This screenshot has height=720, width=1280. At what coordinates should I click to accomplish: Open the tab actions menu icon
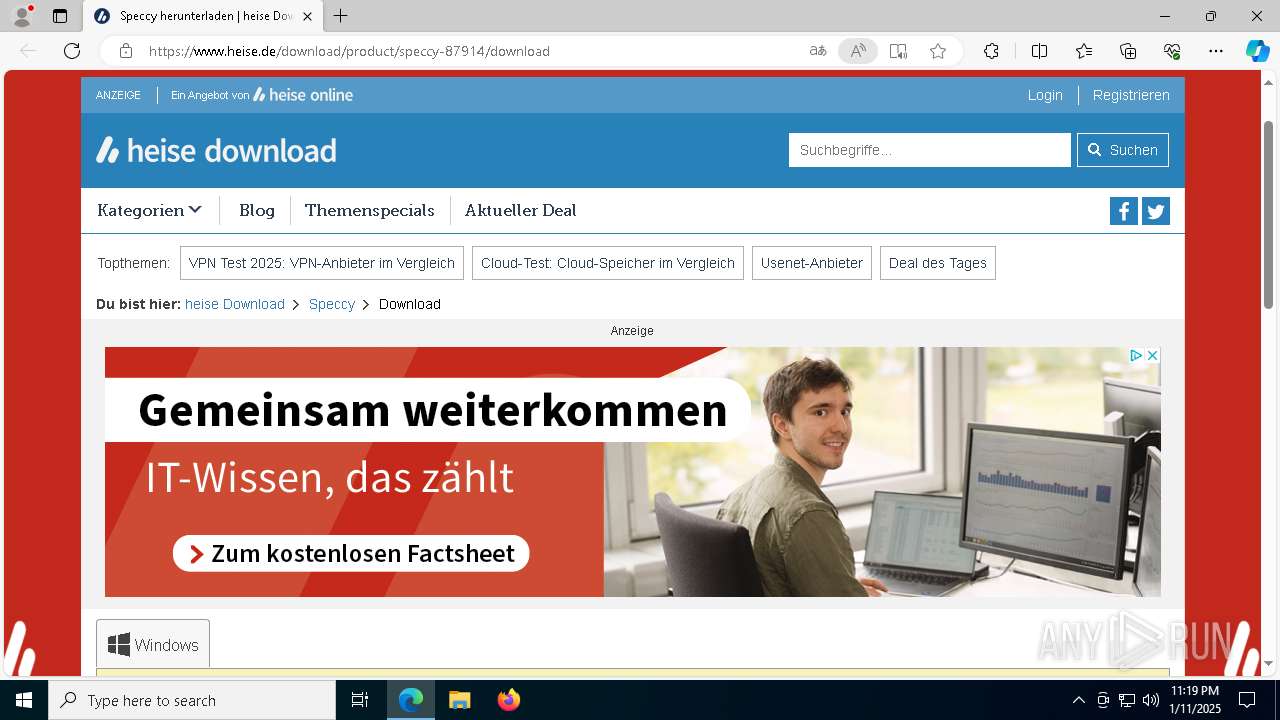[x=60, y=16]
